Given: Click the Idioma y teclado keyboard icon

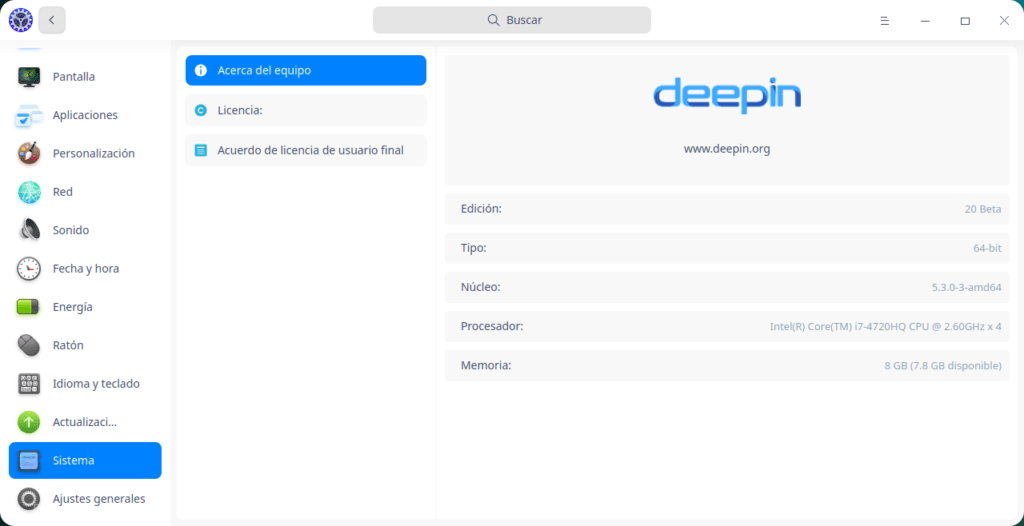Looking at the screenshot, I should [29, 384].
